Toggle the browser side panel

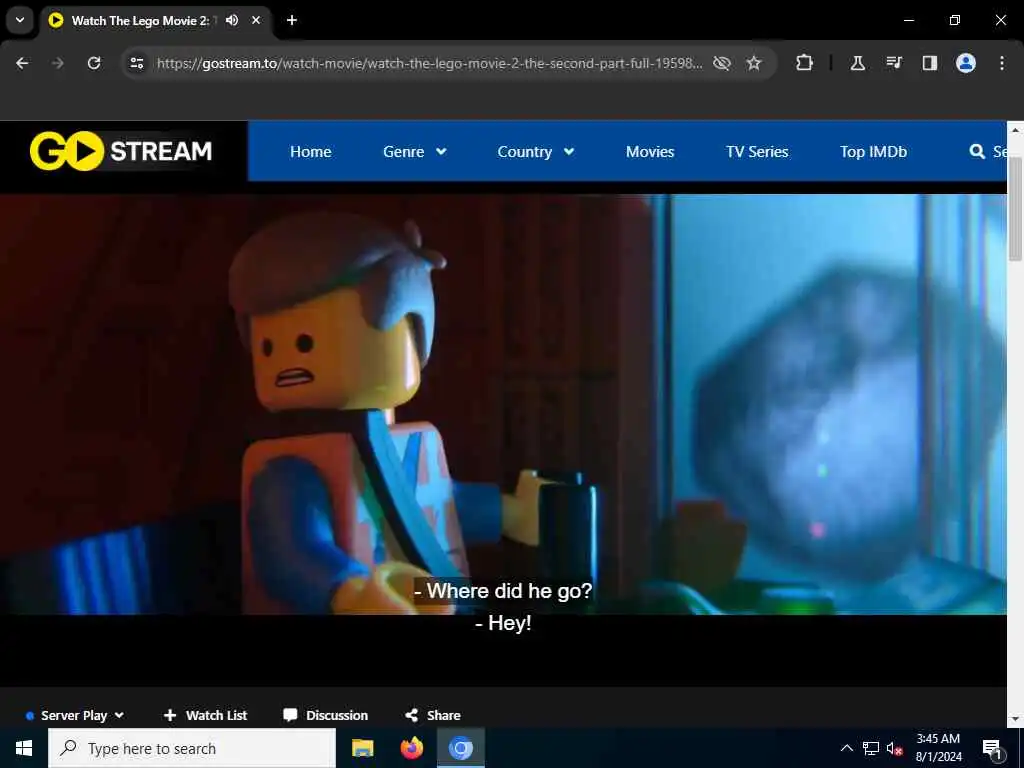930,63
